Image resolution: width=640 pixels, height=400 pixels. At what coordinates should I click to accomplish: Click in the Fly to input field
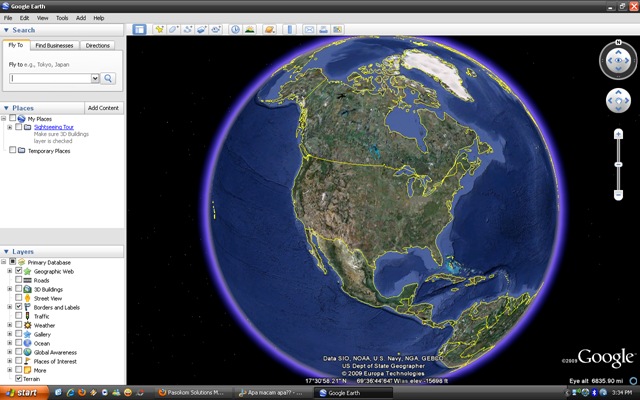pyautogui.click(x=51, y=78)
